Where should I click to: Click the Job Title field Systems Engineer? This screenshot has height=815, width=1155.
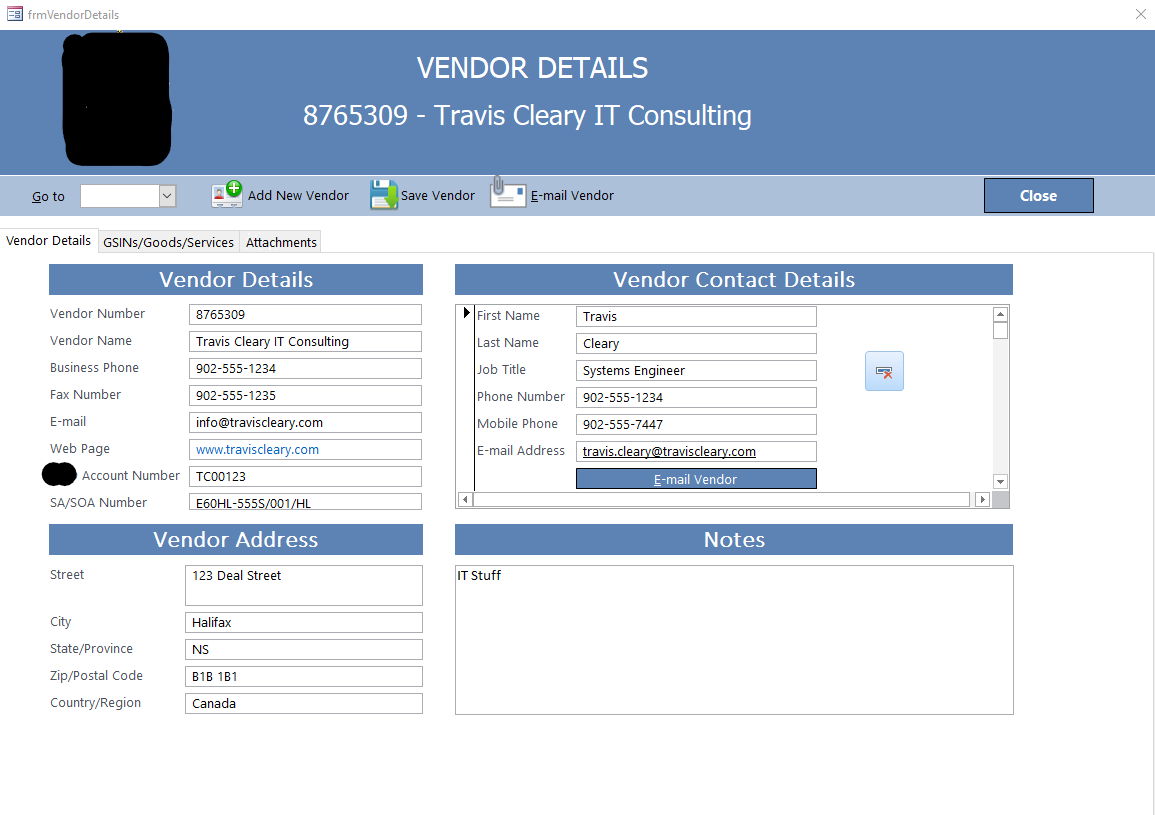click(696, 371)
